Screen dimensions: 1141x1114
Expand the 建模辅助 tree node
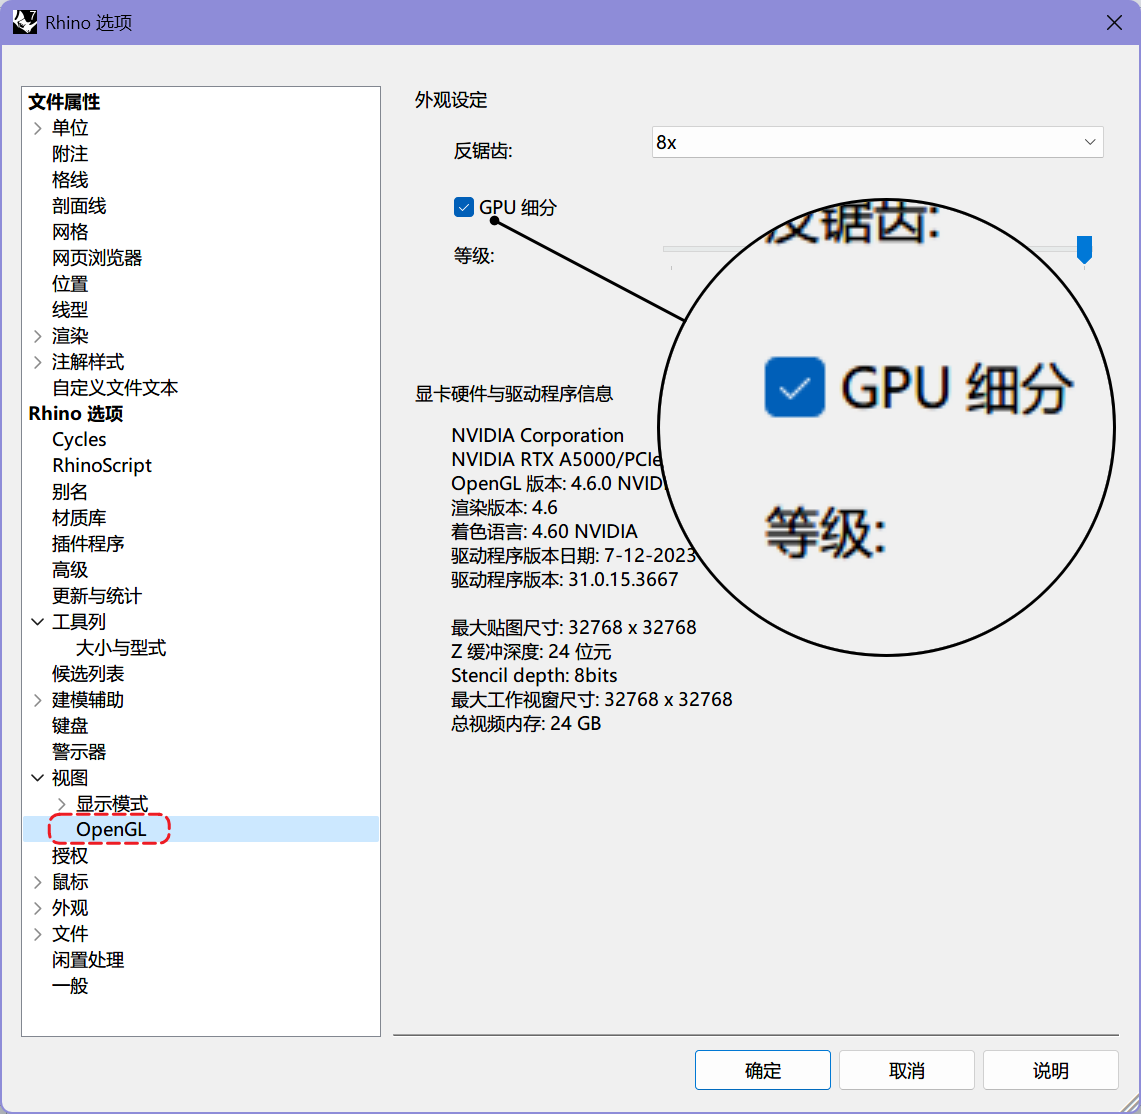tap(38, 700)
